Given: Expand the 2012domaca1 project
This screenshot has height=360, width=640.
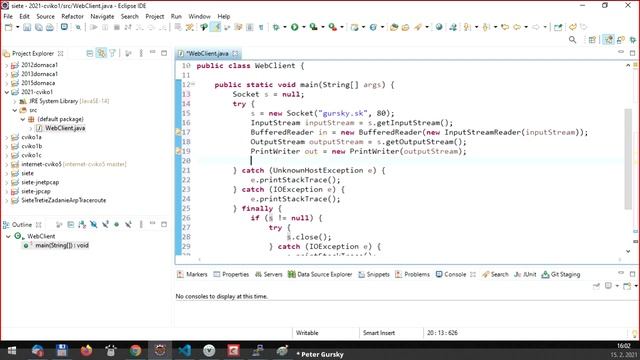Looking at the screenshot, I should (x=7, y=65).
